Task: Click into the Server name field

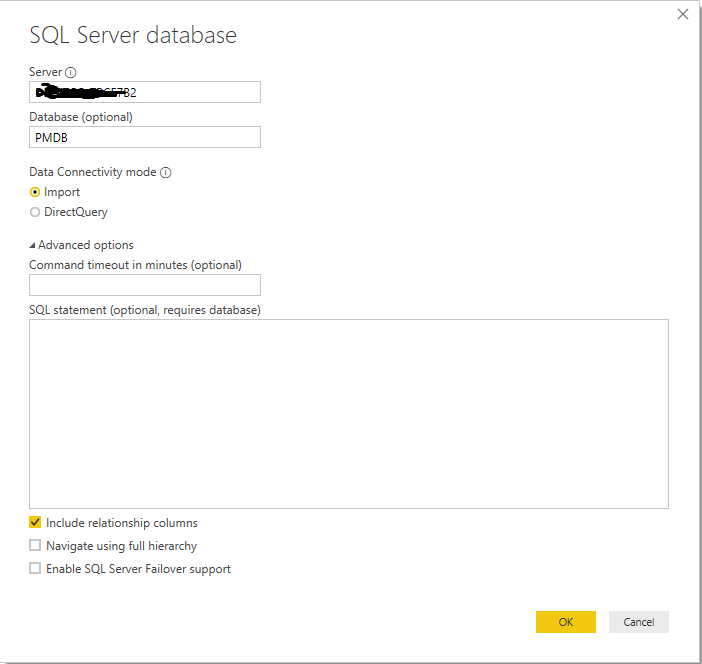Action: click(x=145, y=92)
